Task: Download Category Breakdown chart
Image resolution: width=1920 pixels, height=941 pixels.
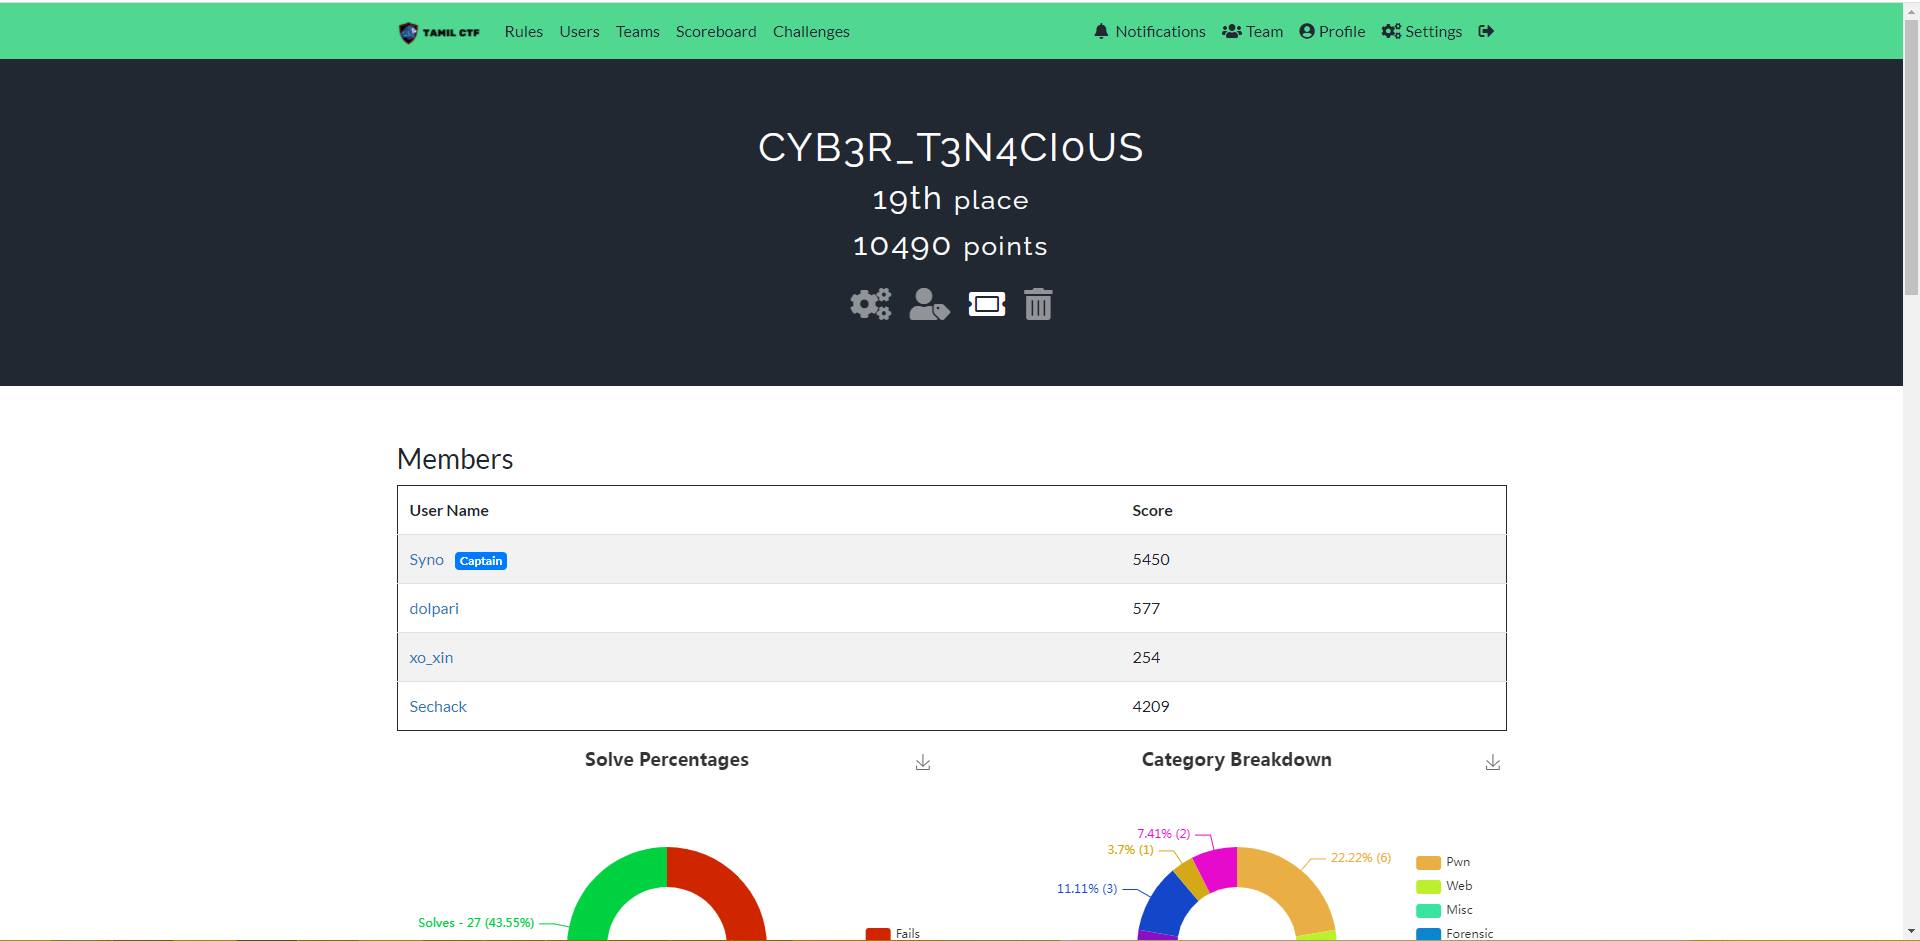Action: pyautogui.click(x=1493, y=763)
